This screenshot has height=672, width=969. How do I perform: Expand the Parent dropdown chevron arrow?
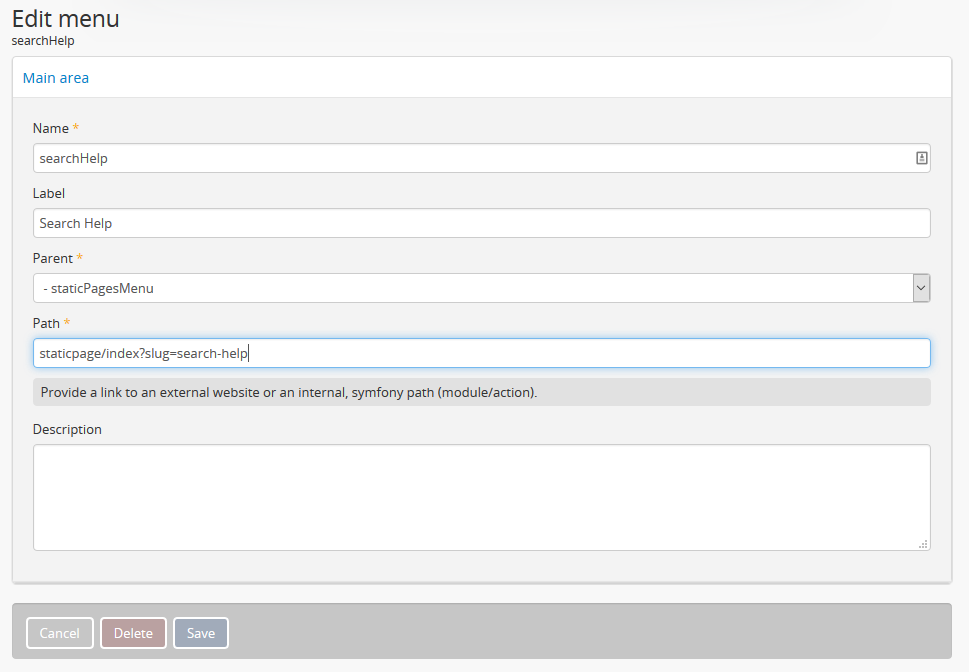point(921,288)
